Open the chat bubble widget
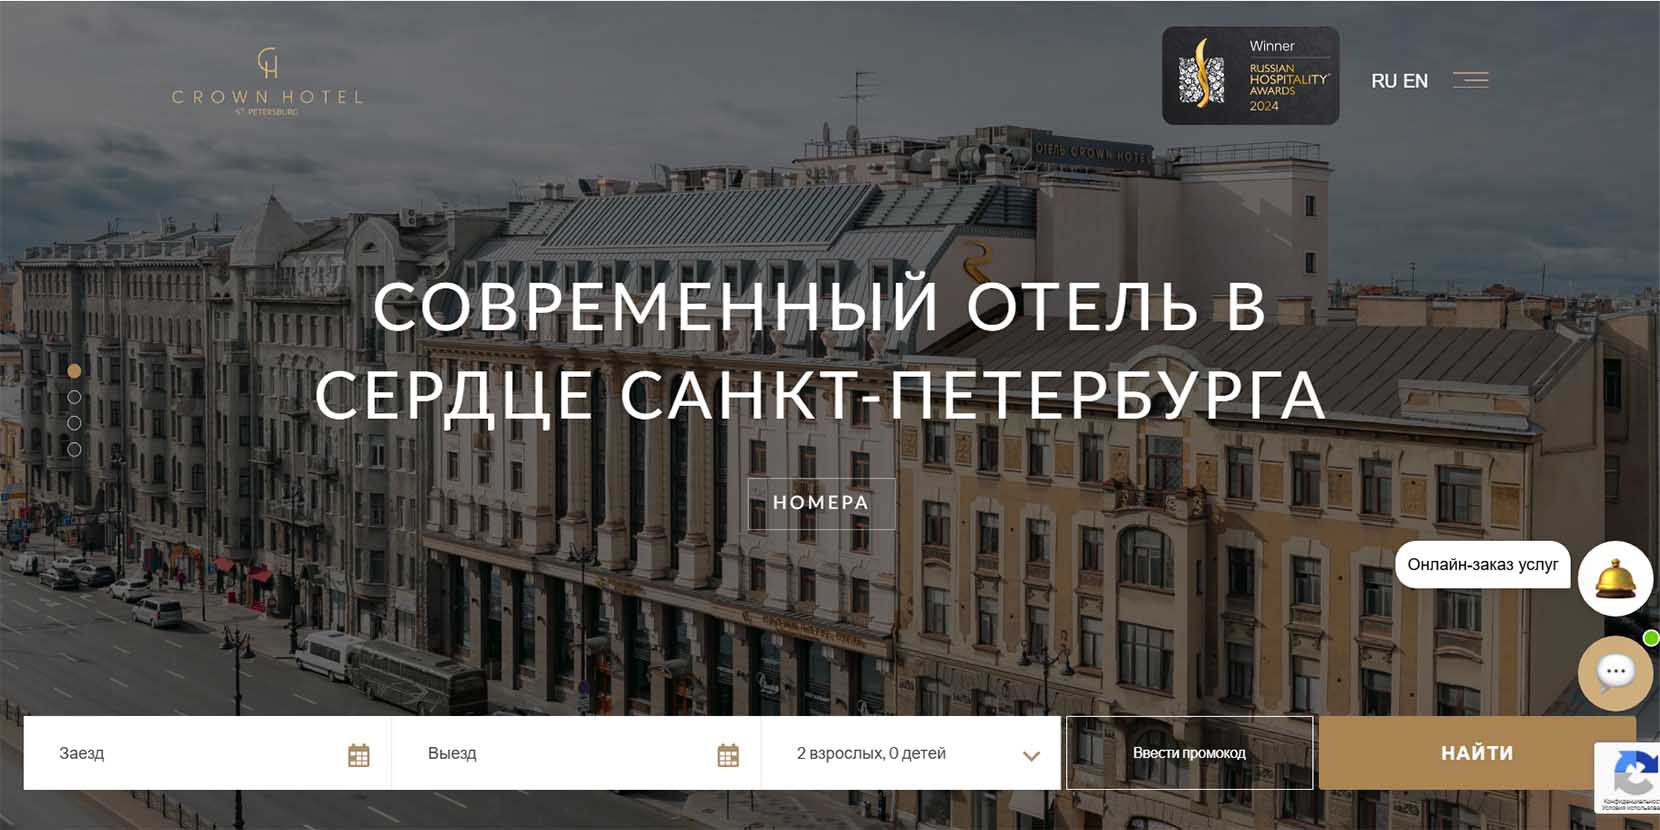Image resolution: width=1660 pixels, height=830 pixels. point(1614,673)
